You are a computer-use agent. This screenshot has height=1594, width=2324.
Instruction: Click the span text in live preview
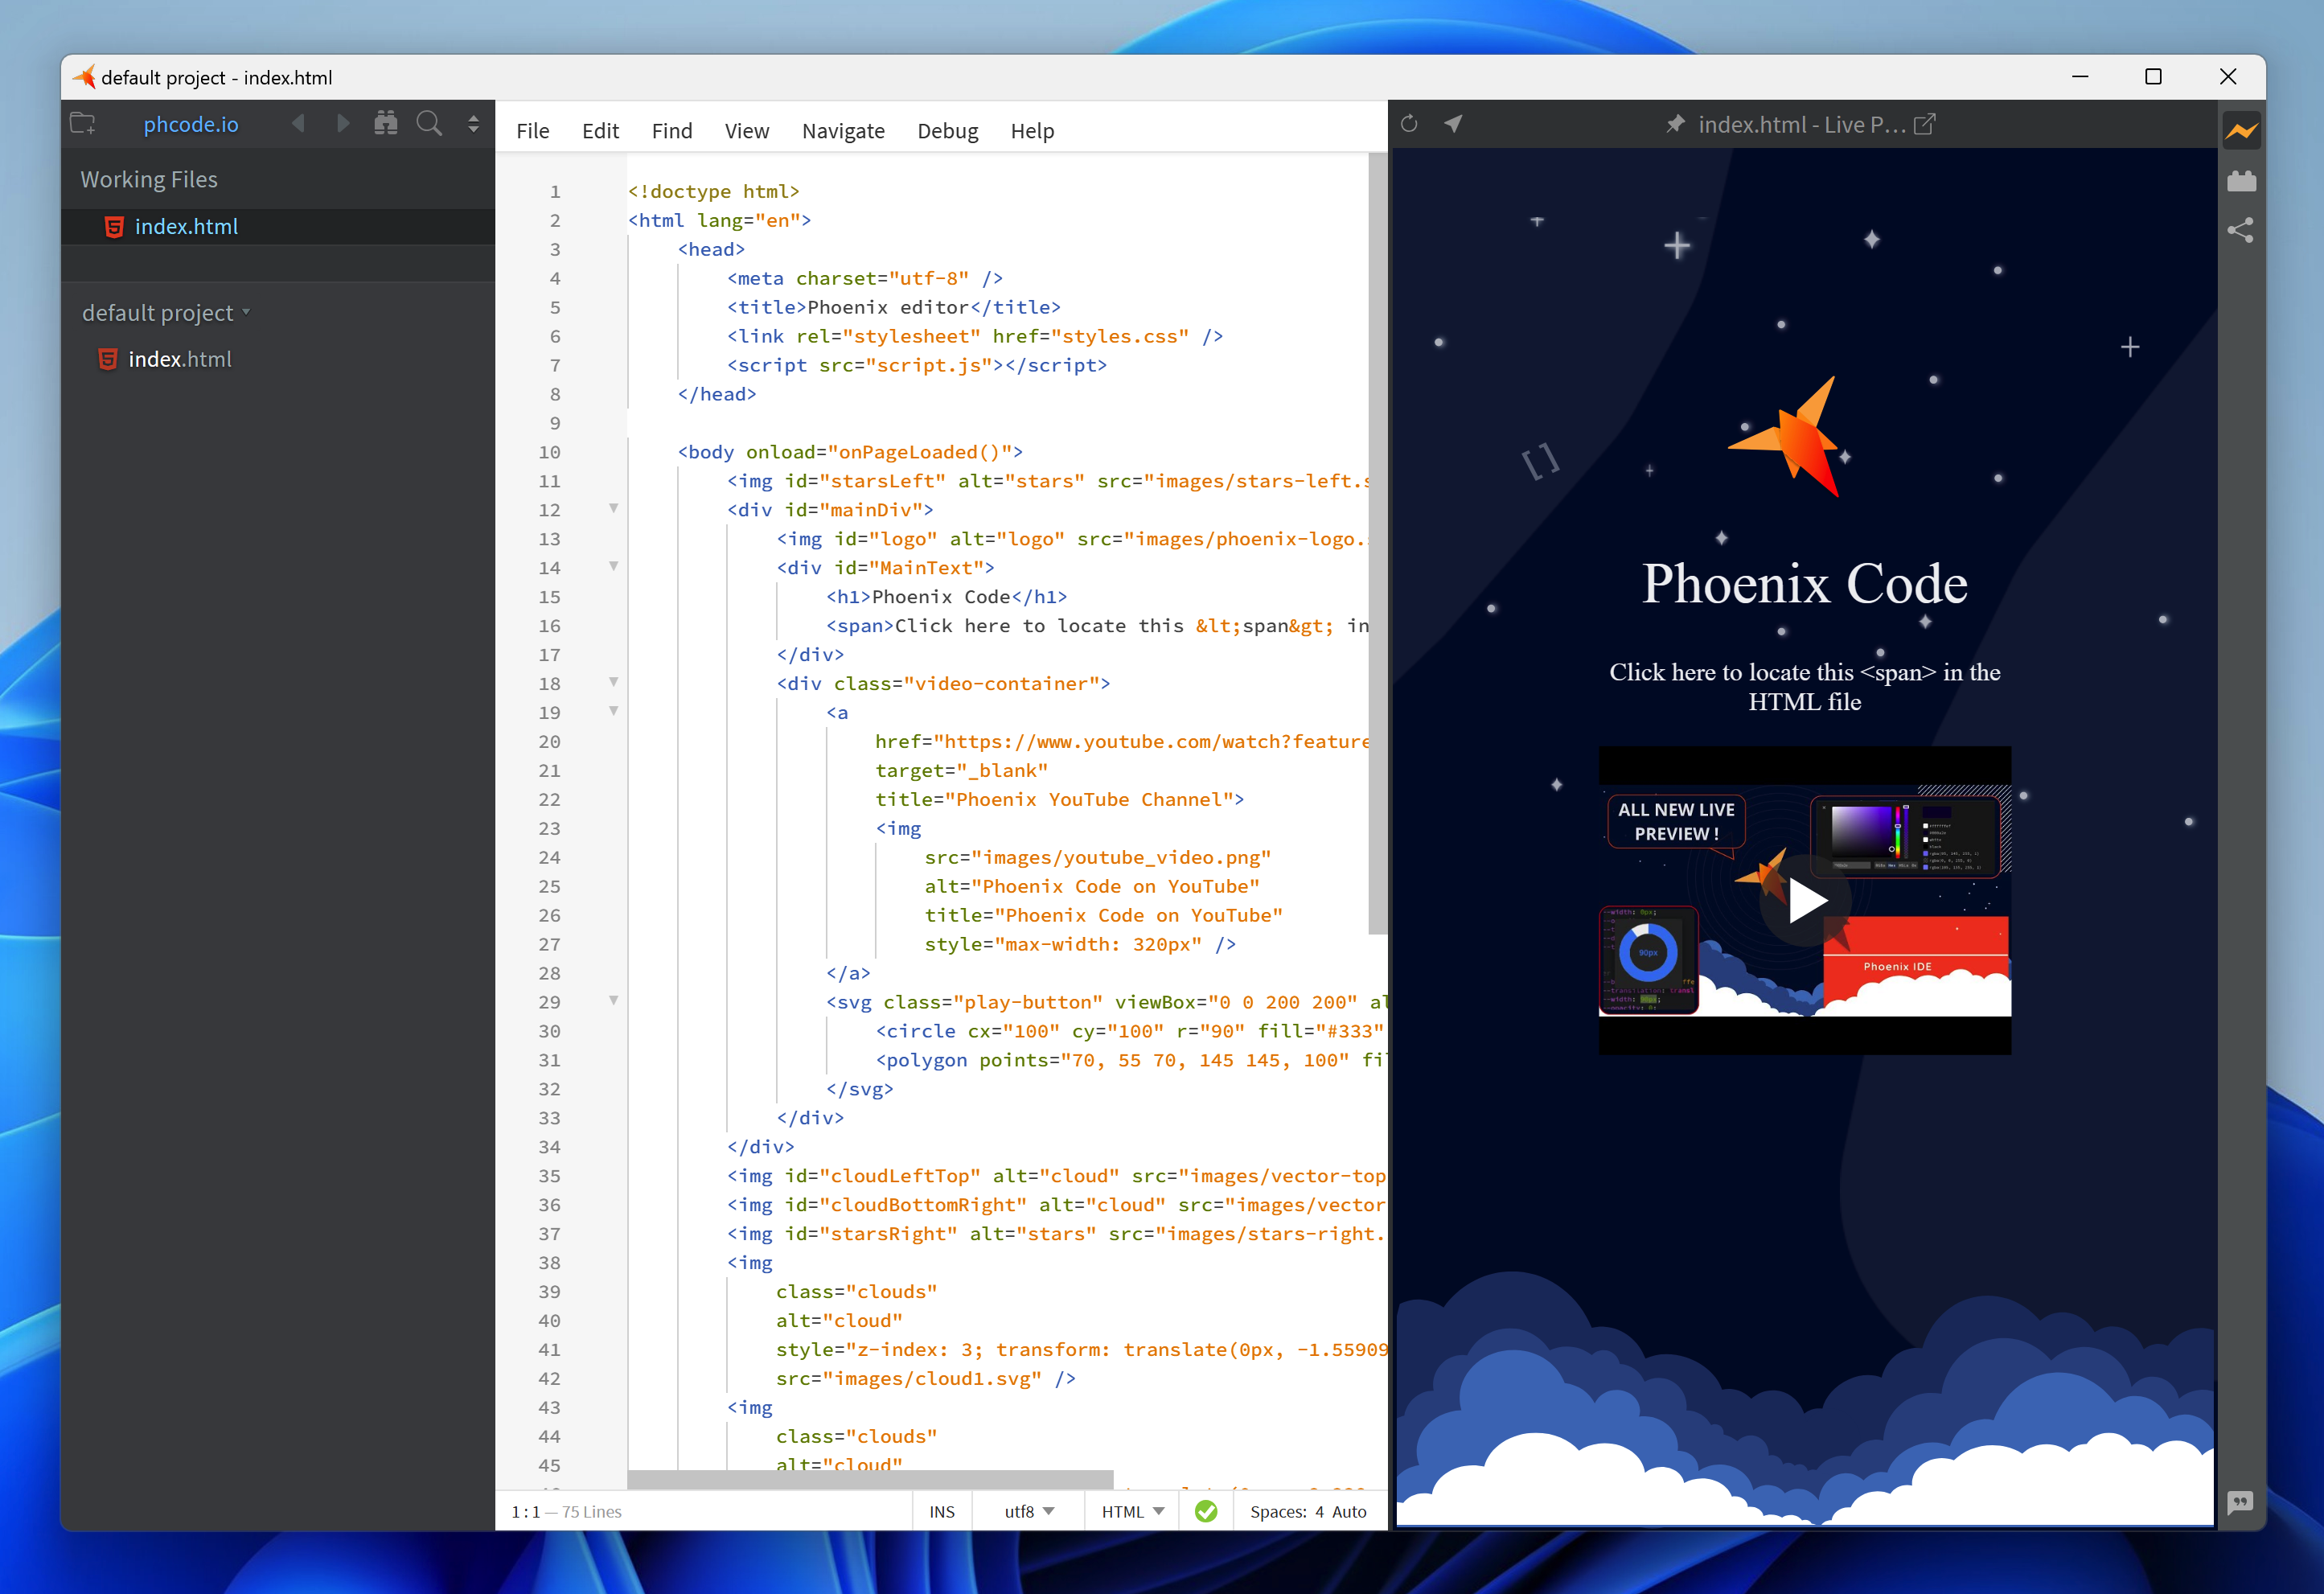coord(1805,687)
